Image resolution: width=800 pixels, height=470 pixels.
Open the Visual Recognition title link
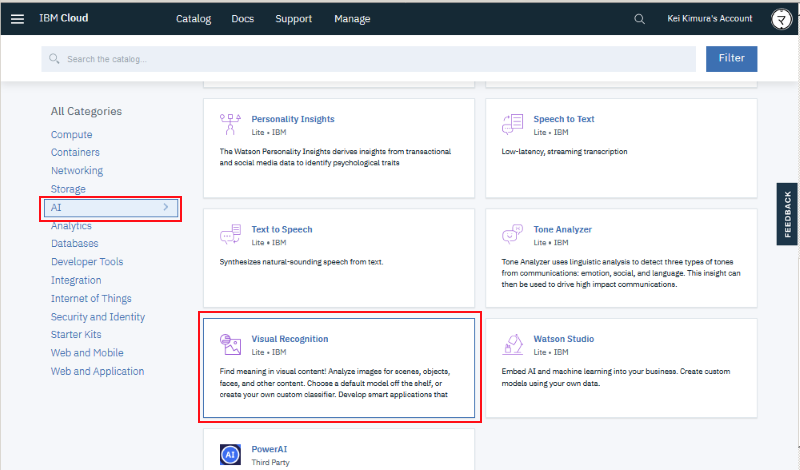pyautogui.click(x=290, y=339)
